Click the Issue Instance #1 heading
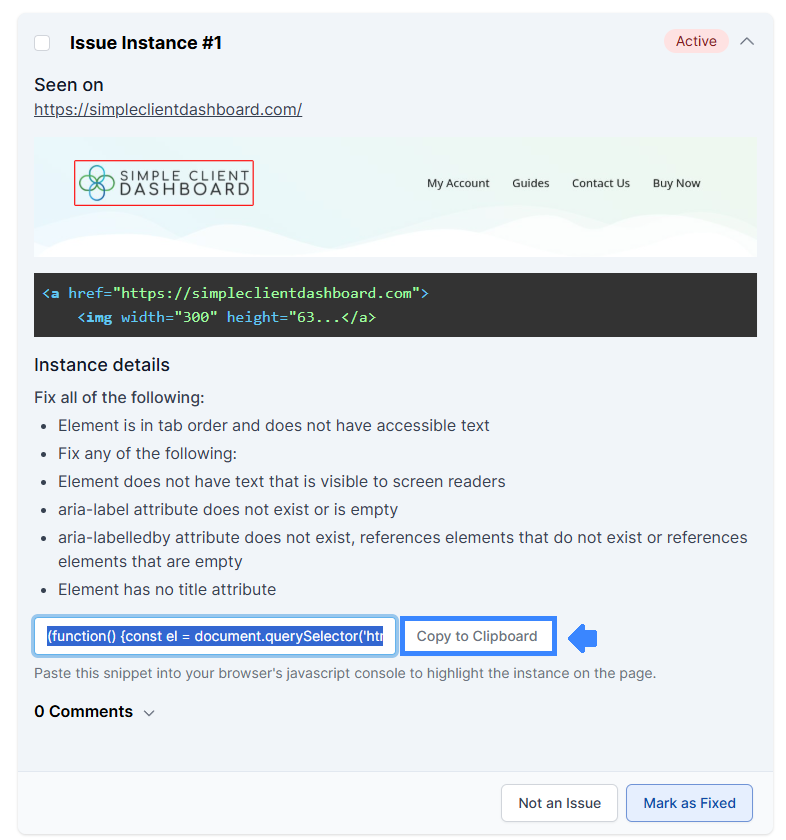Viewport: 786px width, 840px height. coord(146,43)
